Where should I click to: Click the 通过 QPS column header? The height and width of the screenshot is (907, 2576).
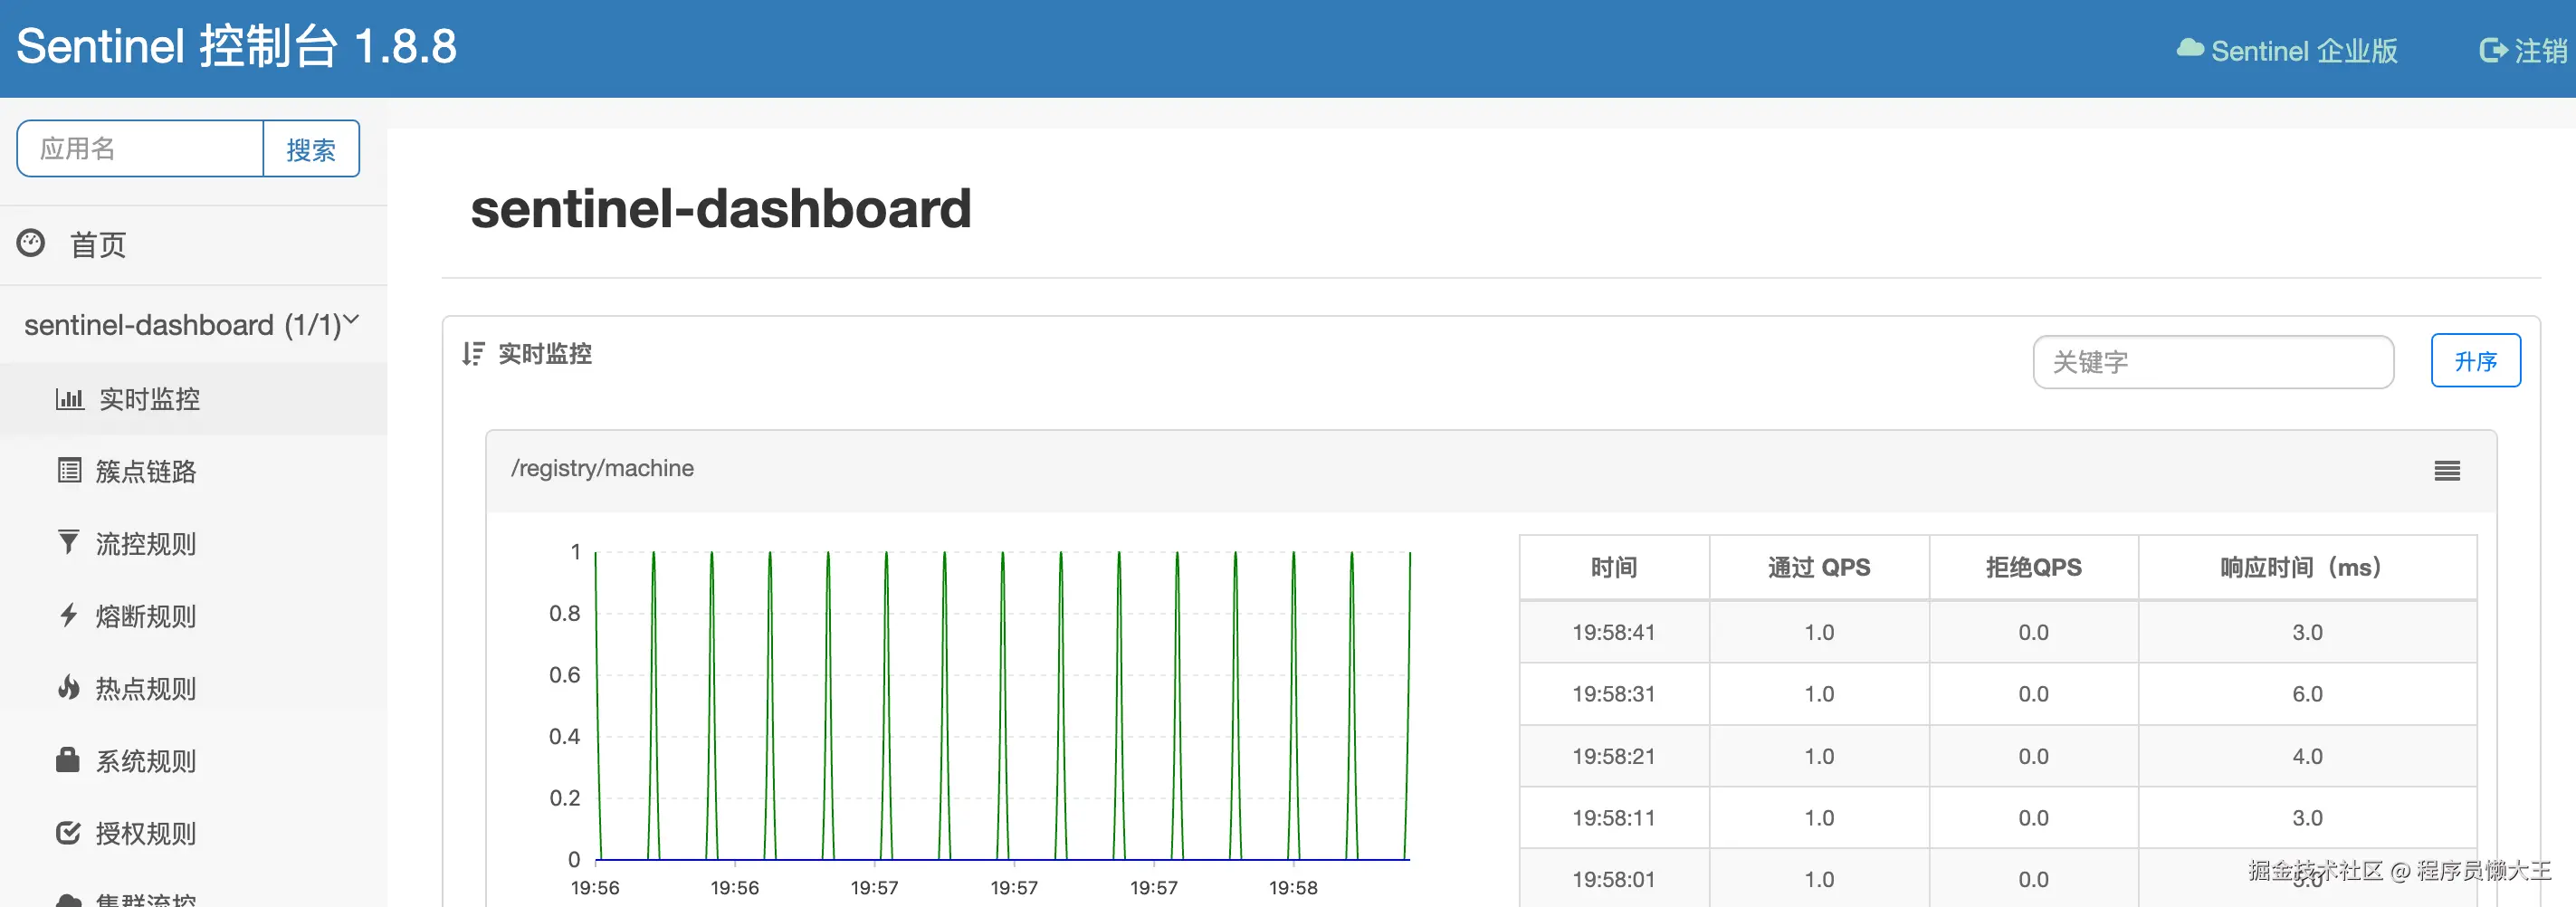coord(1819,568)
